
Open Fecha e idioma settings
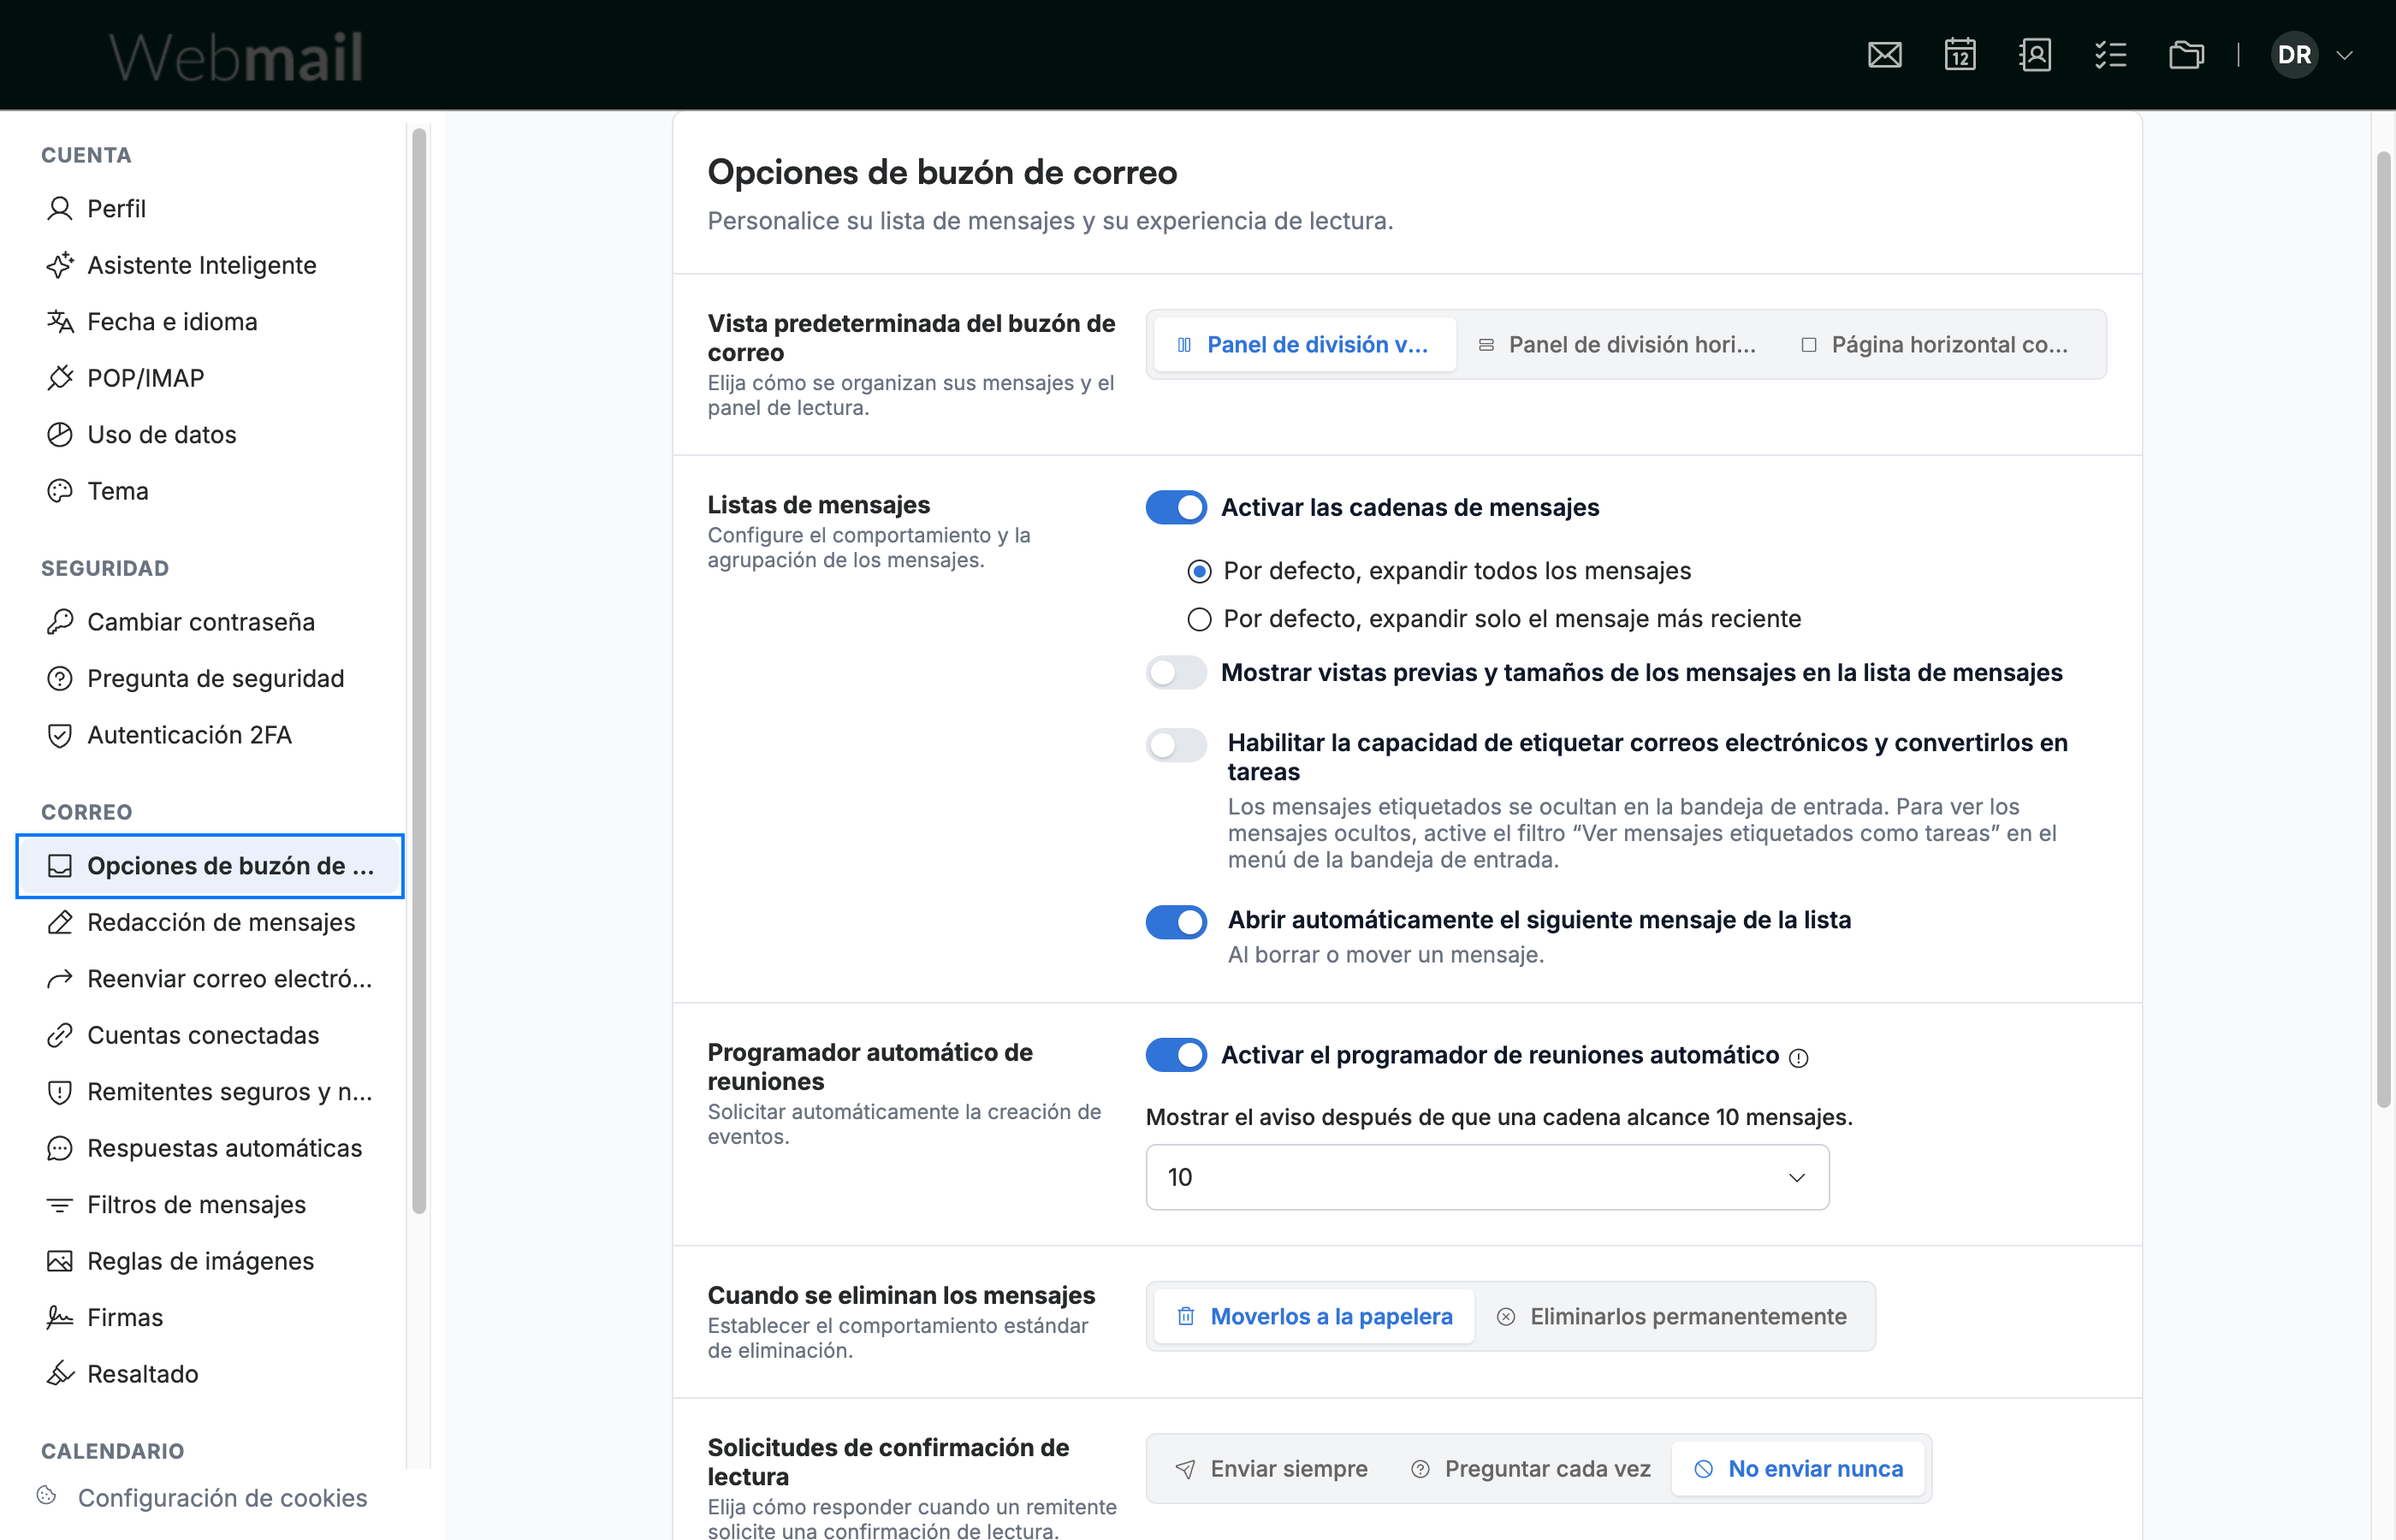210,321
